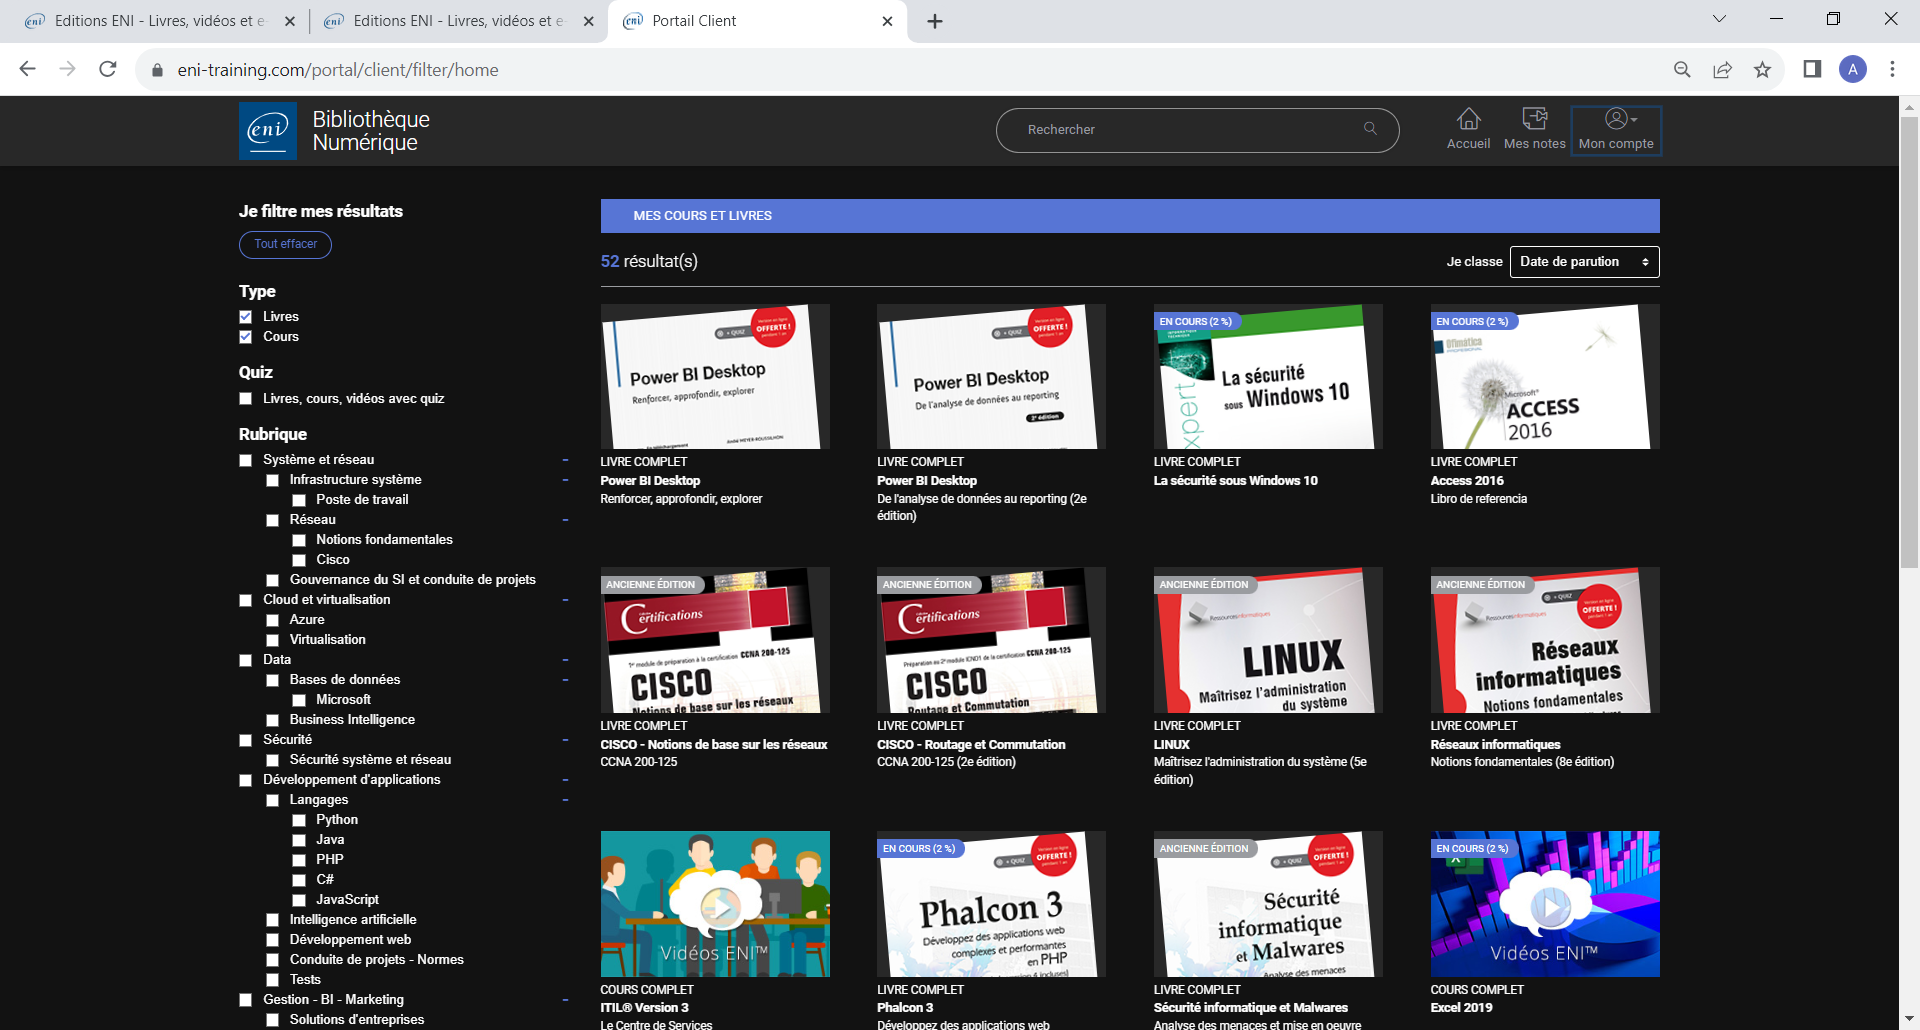This screenshot has width=1920, height=1030.
Task: Open Sécurité informatique et Malwares cover
Action: click(1268, 904)
